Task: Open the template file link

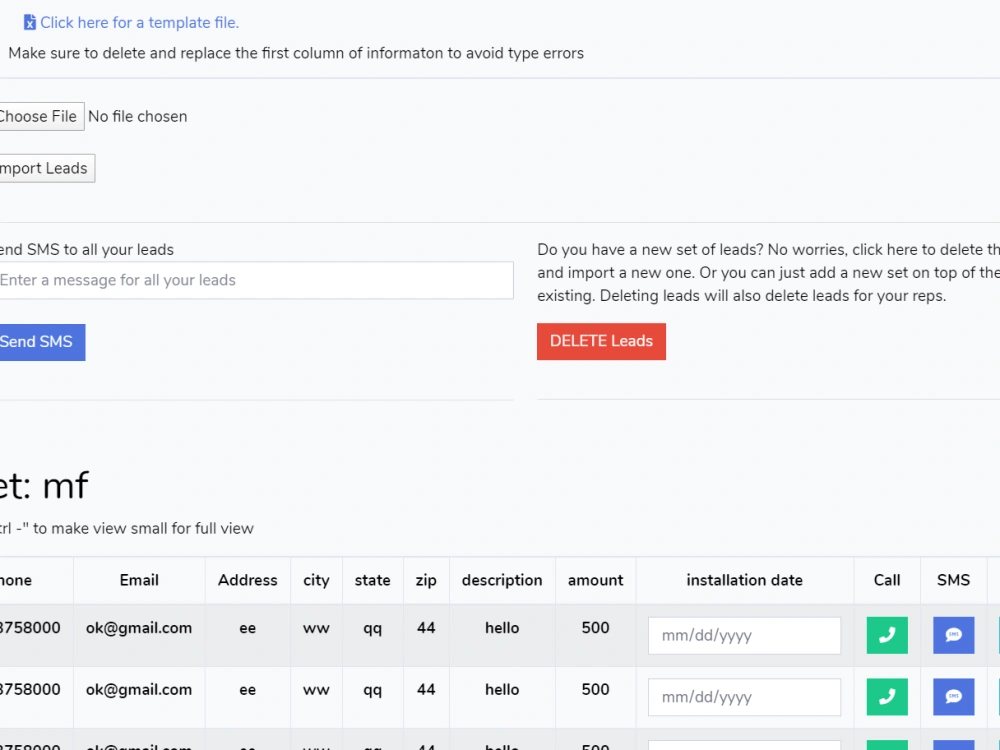Action: coord(139,23)
